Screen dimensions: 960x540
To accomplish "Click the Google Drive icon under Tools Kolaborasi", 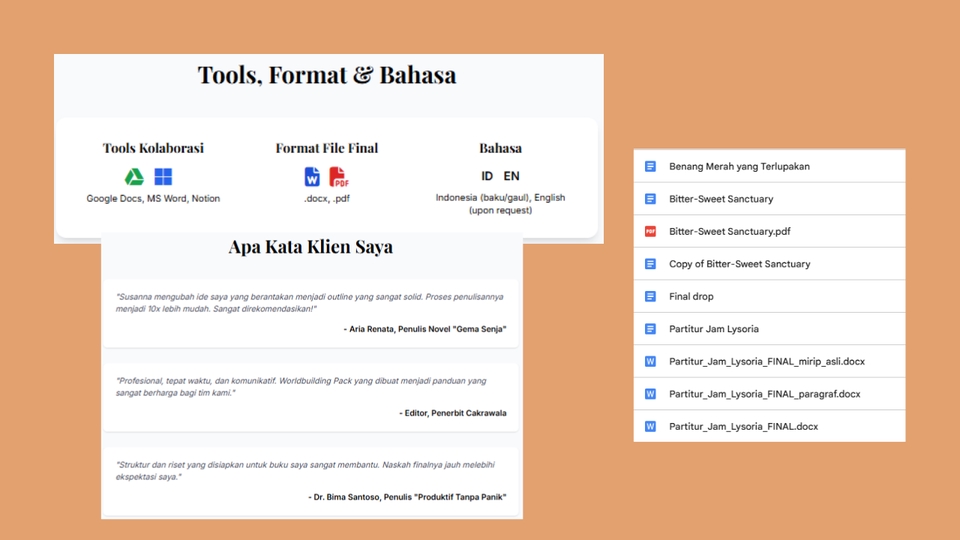I will [x=134, y=177].
